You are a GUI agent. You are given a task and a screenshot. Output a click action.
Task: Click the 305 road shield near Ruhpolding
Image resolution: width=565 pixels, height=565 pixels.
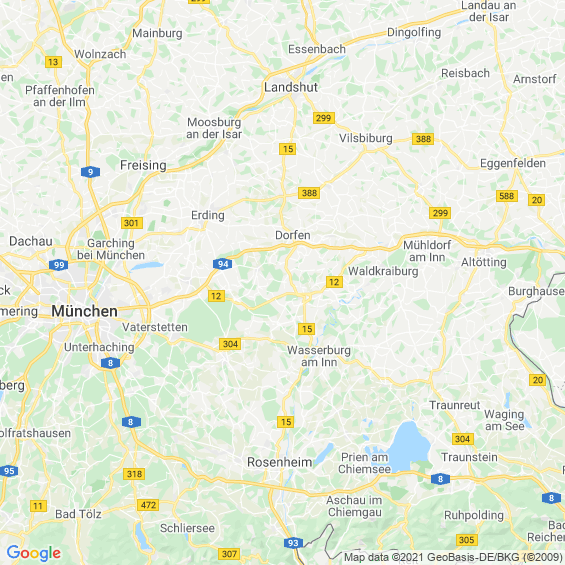coord(467,540)
